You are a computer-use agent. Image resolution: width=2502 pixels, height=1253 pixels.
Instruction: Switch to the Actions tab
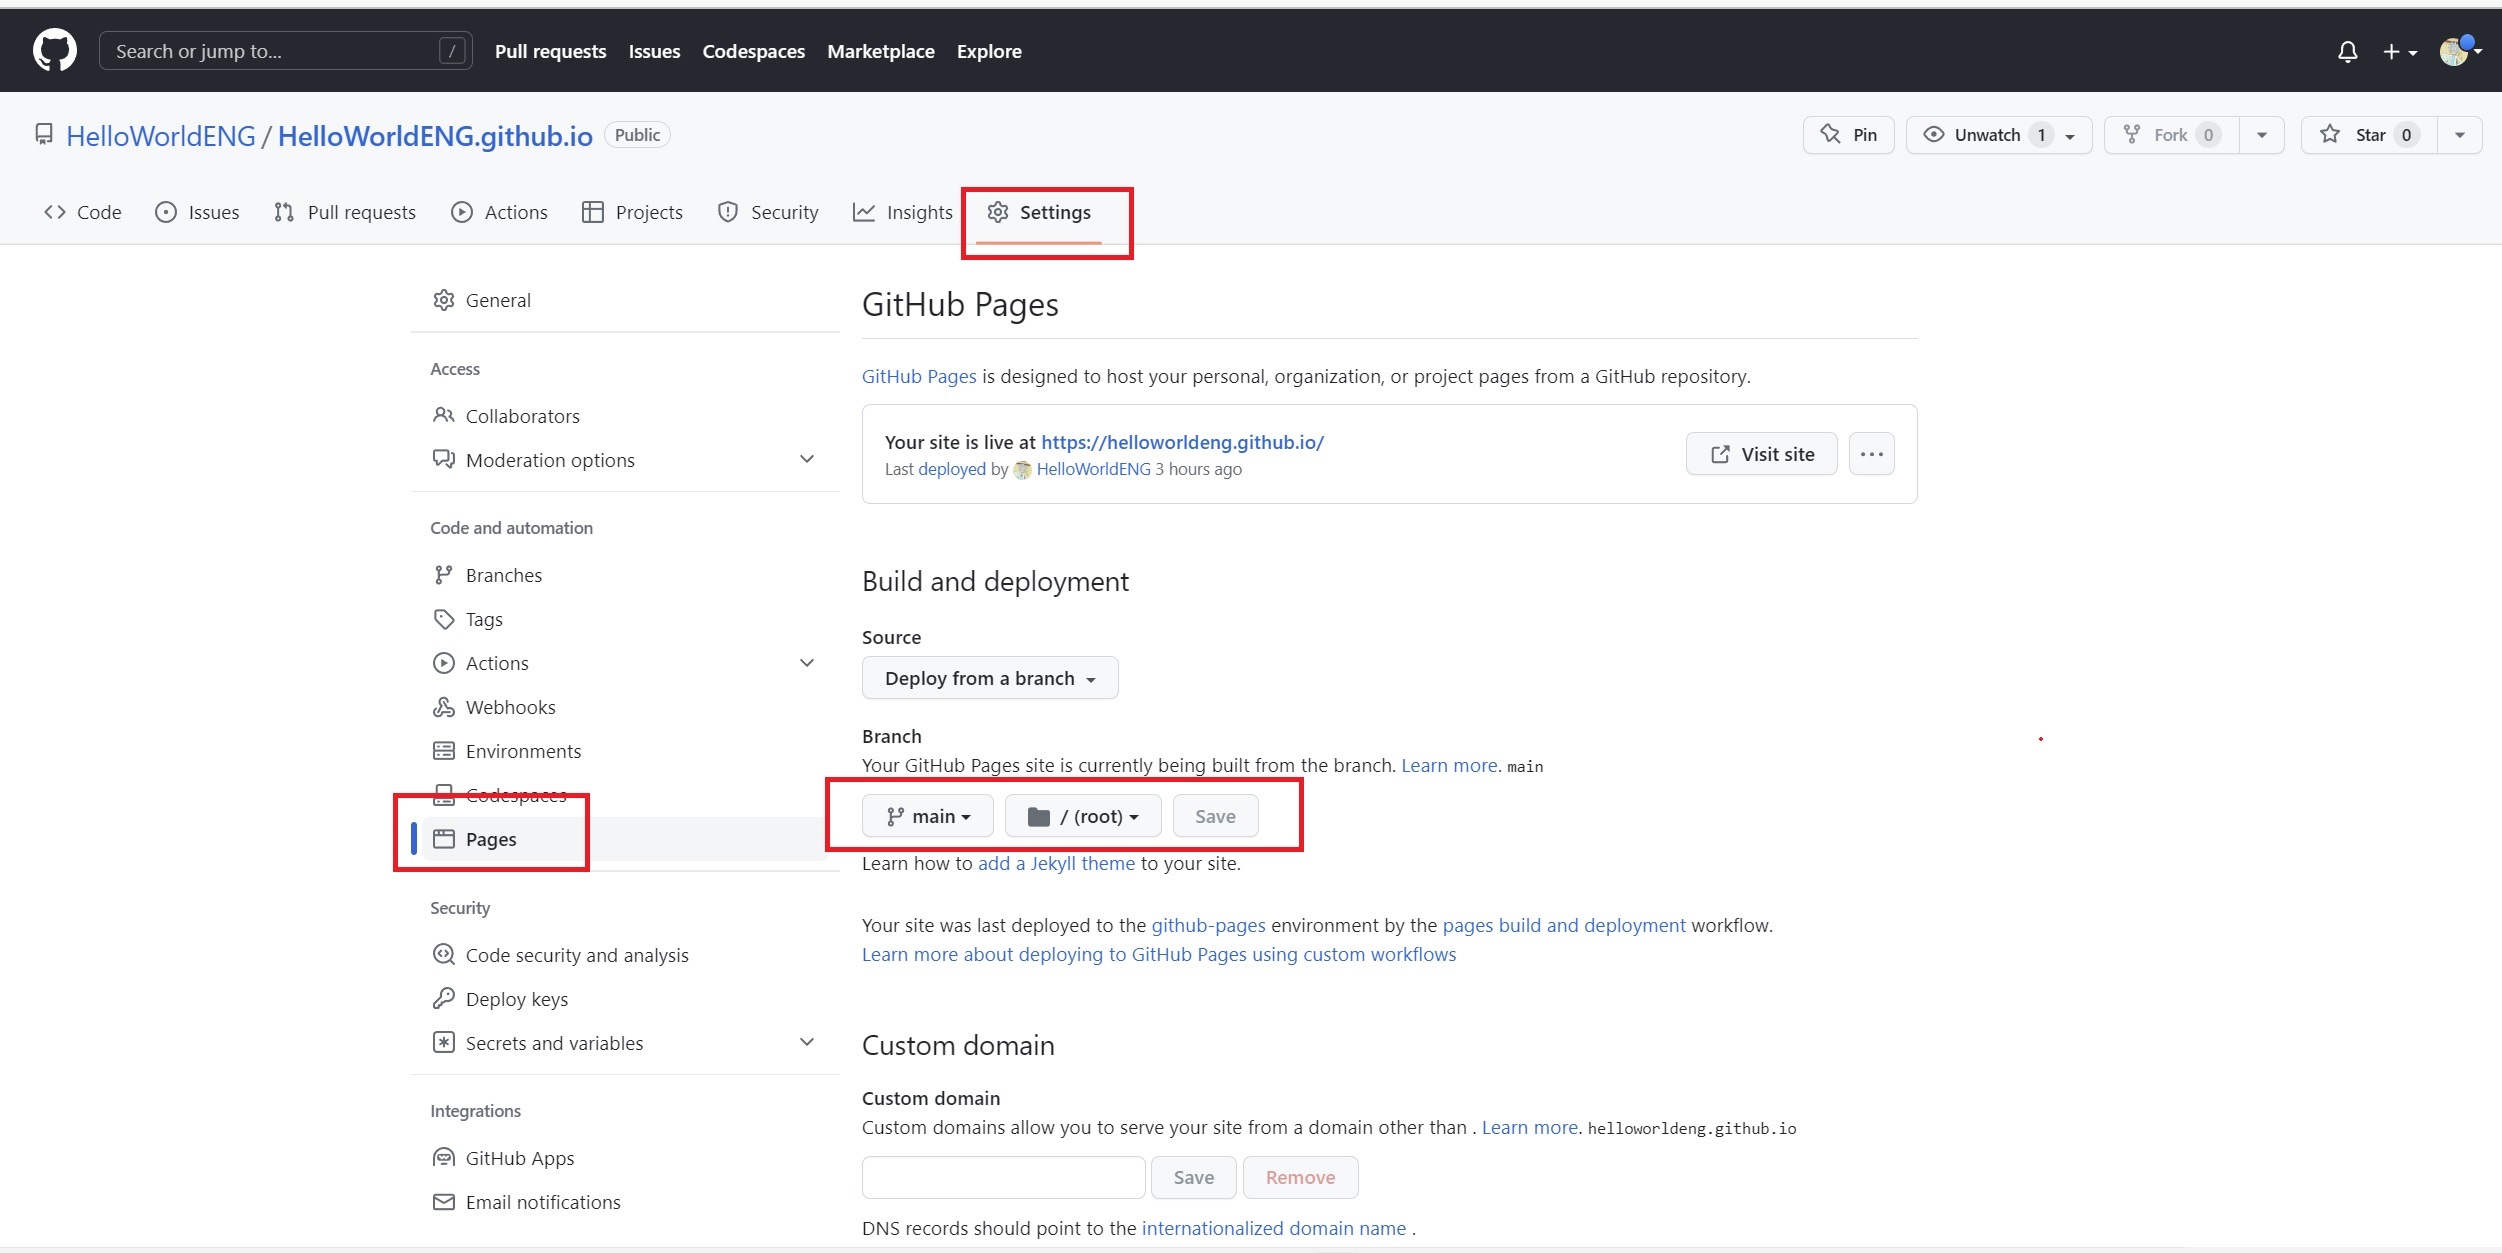(x=499, y=212)
